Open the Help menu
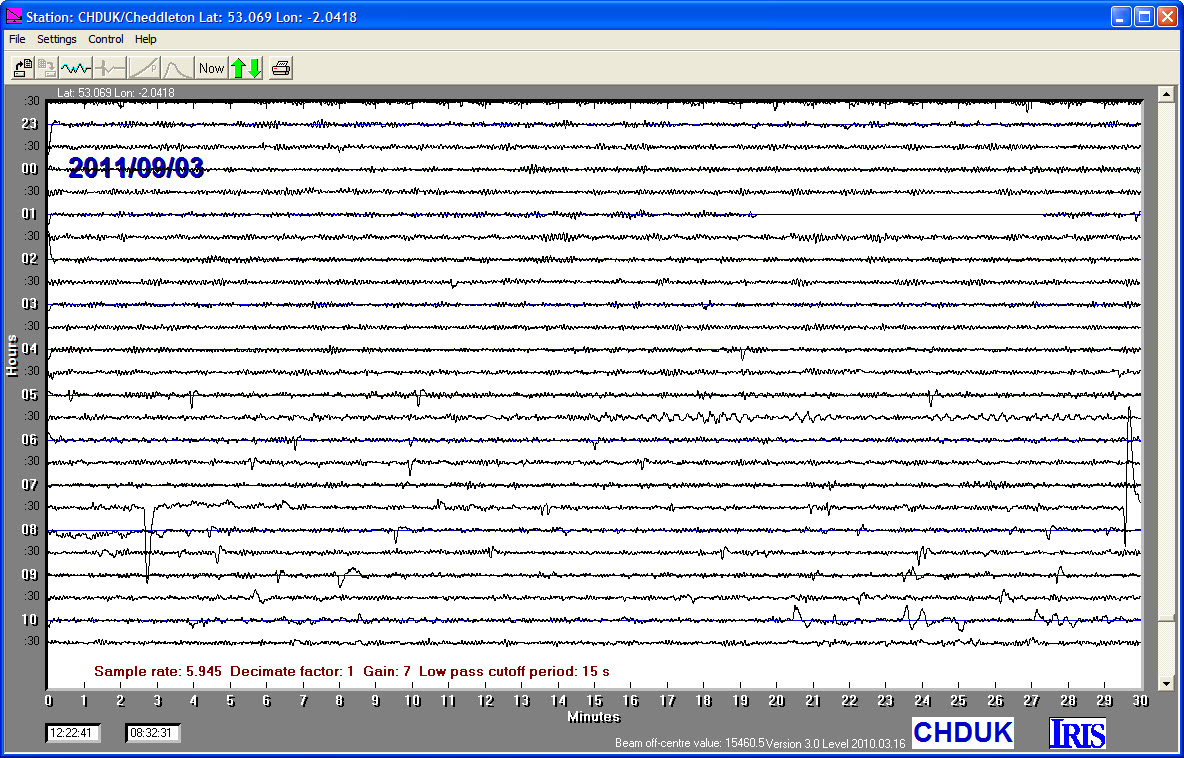1184x758 pixels. click(146, 39)
